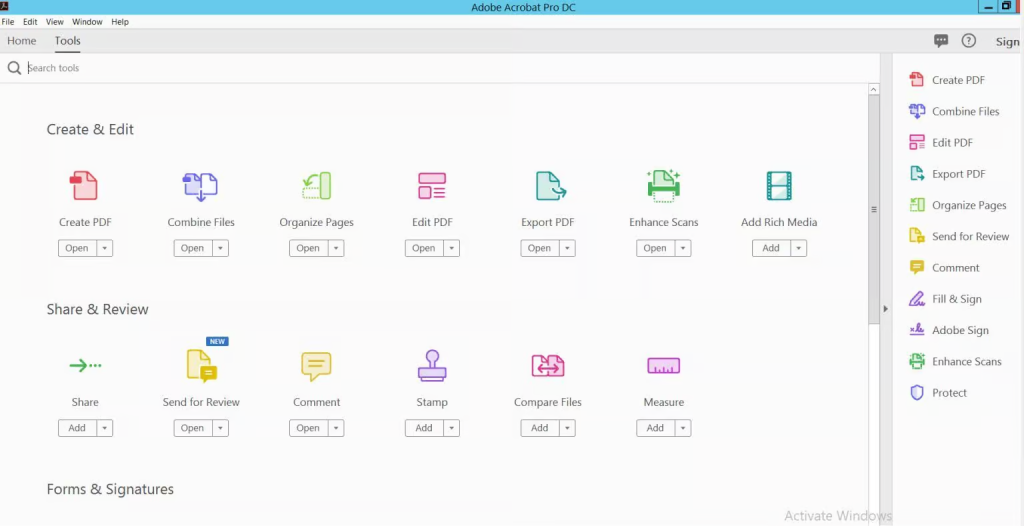1024x526 pixels.
Task: Expand the Compare Files dropdown arrow
Action: (x=568, y=428)
